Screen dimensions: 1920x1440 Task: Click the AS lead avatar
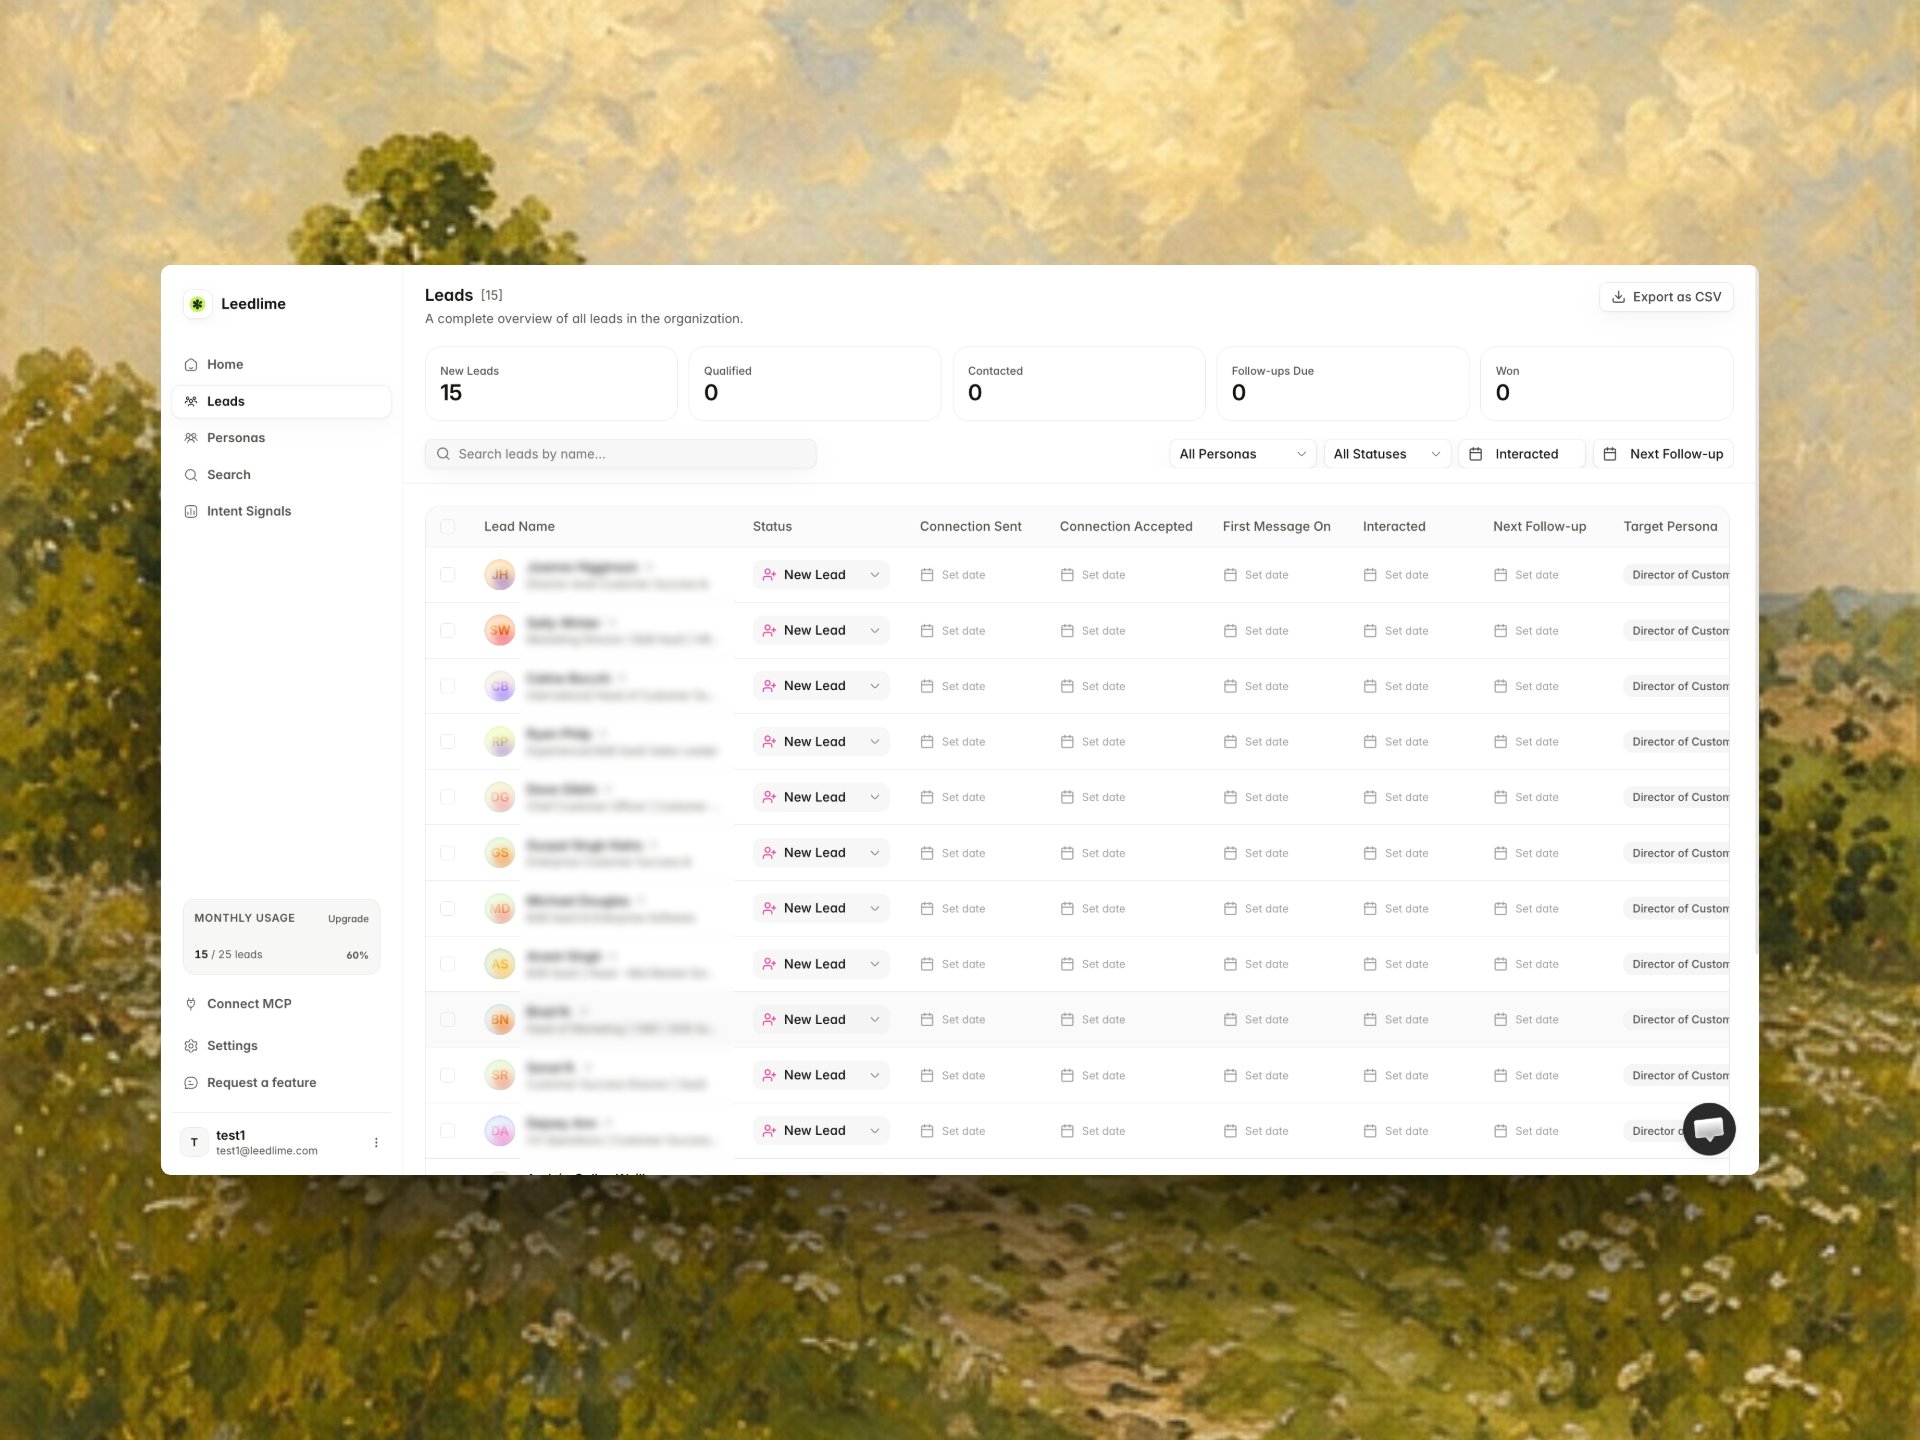(500, 964)
